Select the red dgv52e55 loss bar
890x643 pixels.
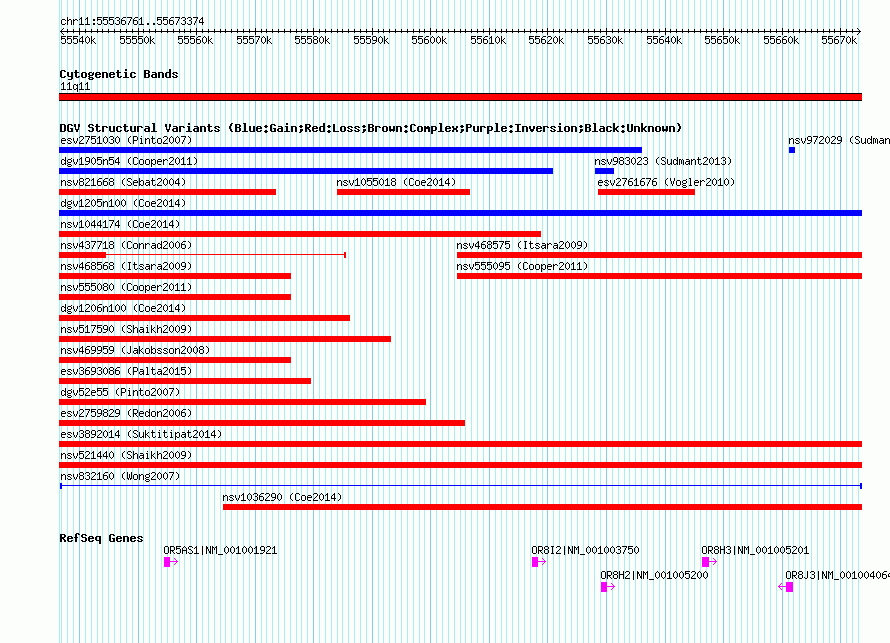pos(242,402)
